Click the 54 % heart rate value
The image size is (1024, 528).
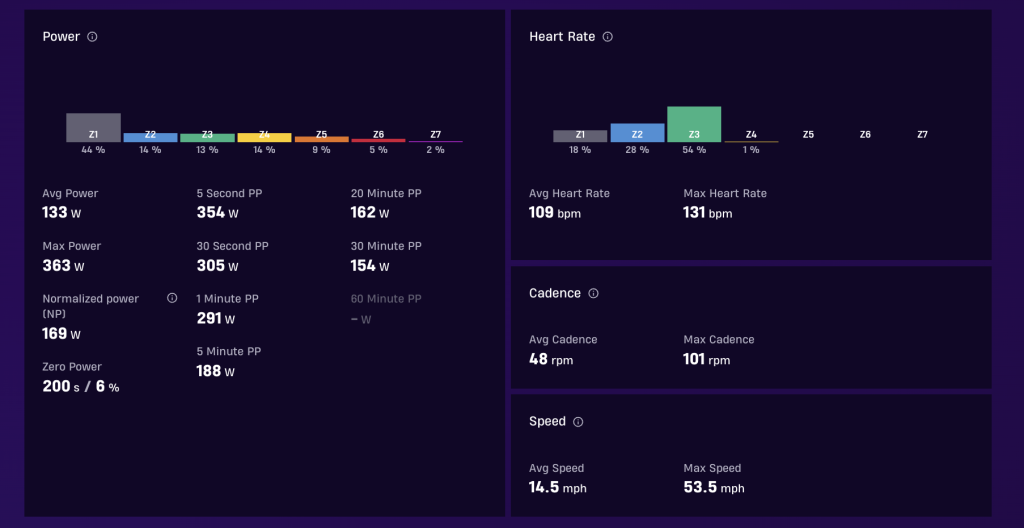[694, 150]
